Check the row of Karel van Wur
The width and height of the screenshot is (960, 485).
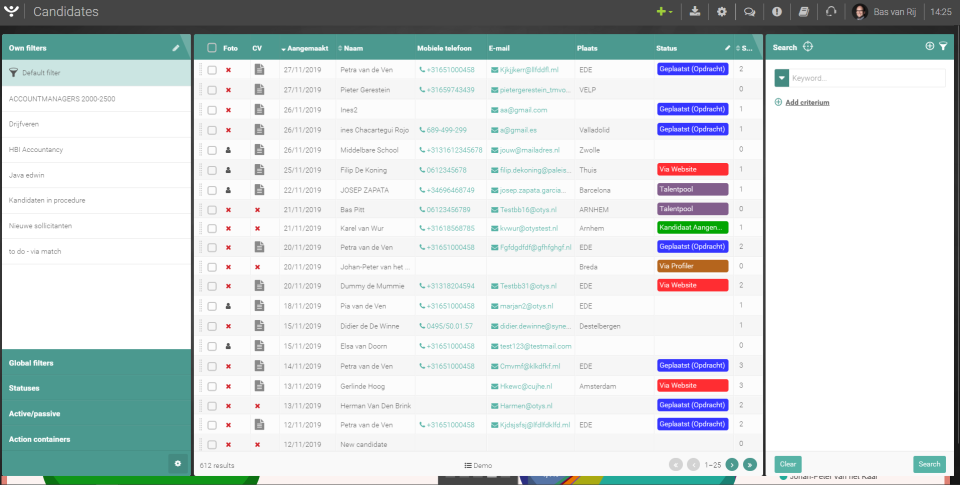212,228
